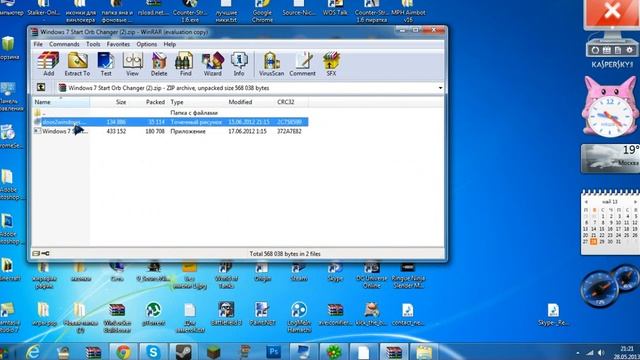Open the Options menu

[x=147, y=44]
